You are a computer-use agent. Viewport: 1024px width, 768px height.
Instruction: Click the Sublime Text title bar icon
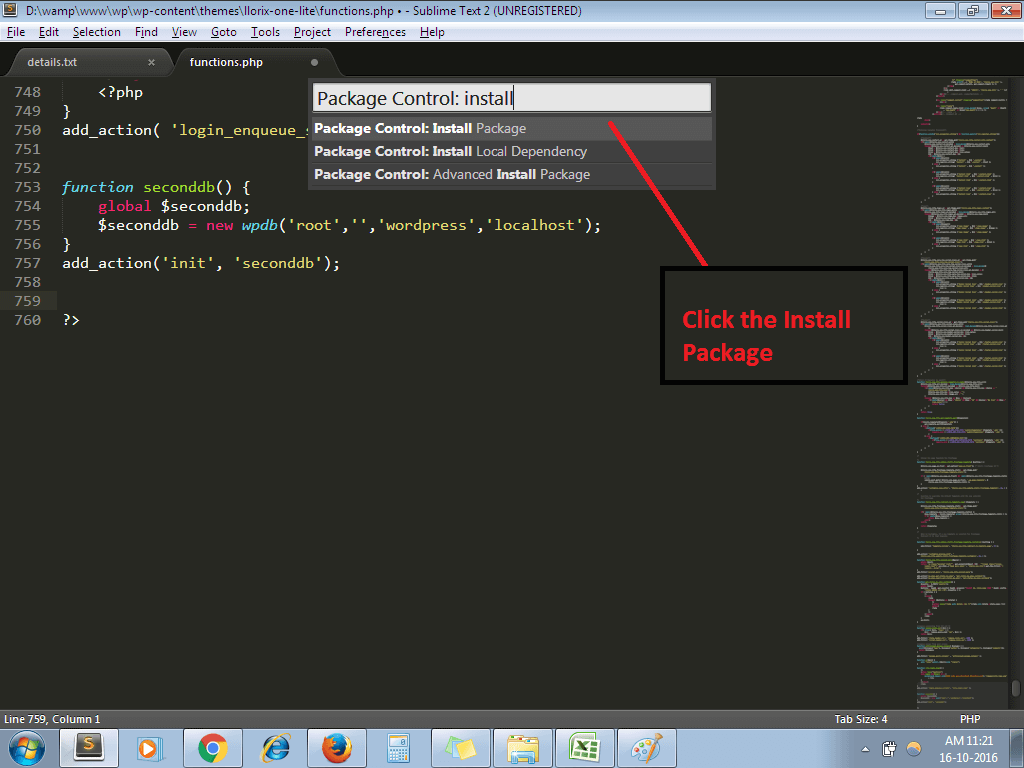pos(10,10)
